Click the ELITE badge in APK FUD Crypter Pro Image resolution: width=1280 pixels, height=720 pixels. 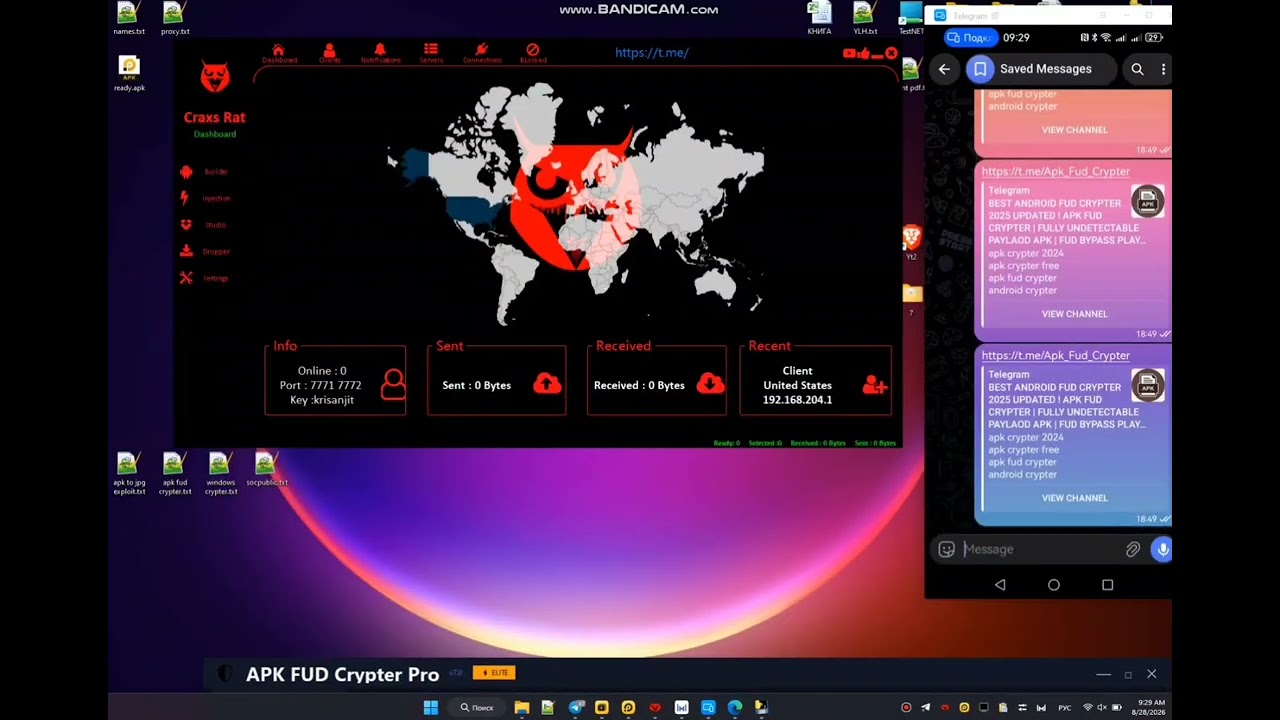point(494,673)
